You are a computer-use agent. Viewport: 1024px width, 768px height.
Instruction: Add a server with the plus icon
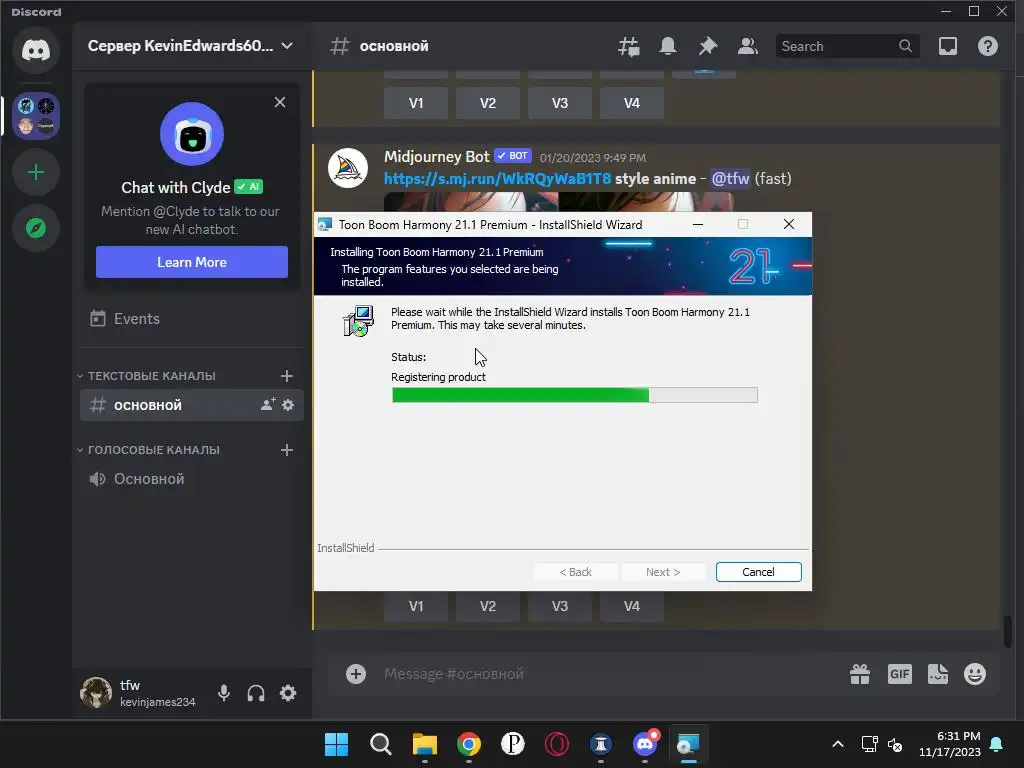point(36,172)
